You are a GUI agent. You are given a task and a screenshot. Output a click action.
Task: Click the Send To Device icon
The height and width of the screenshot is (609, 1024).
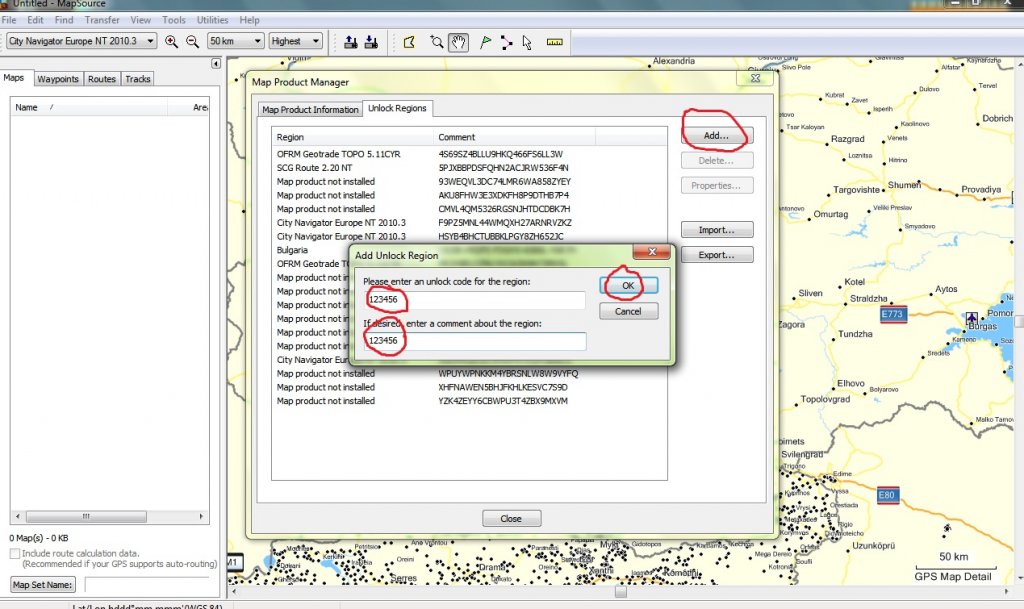click(x=351, y=42)
